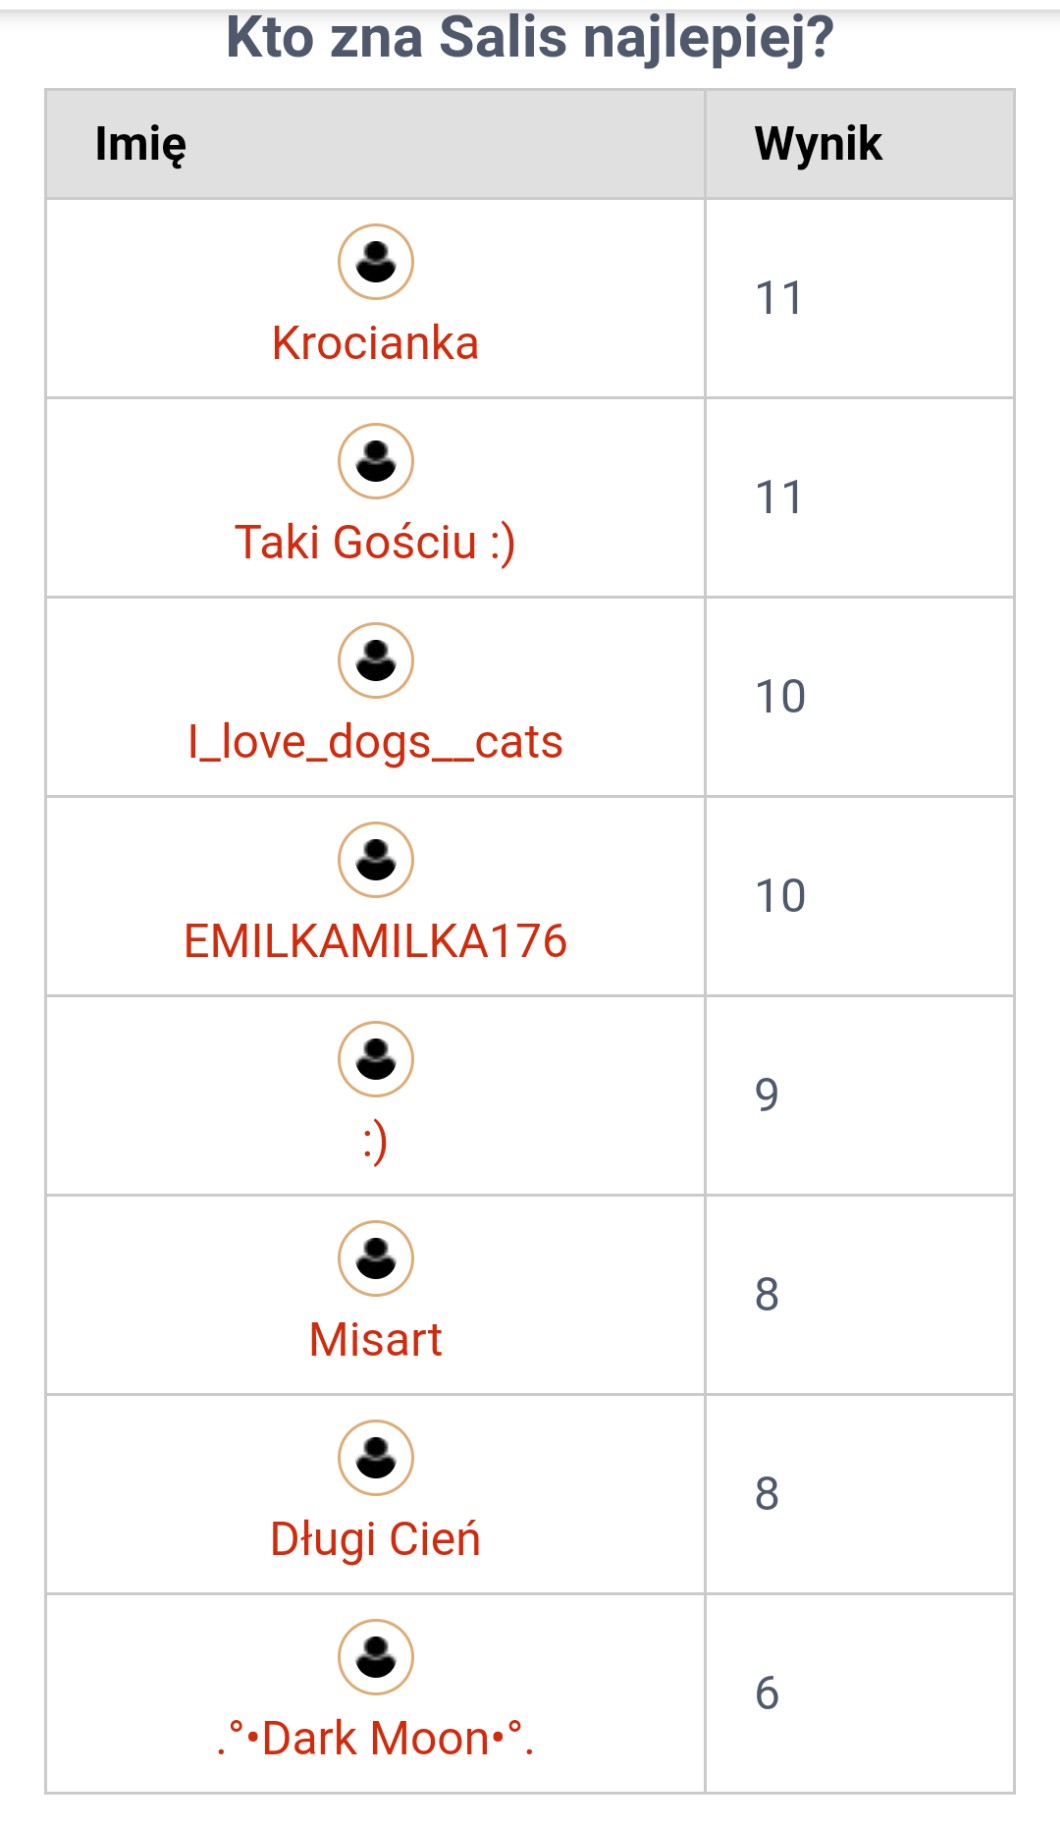This screenshot has height=1828, width=1060.
Task: Open I_love_dogs__cats profile link
Action: tap(375, 742)
